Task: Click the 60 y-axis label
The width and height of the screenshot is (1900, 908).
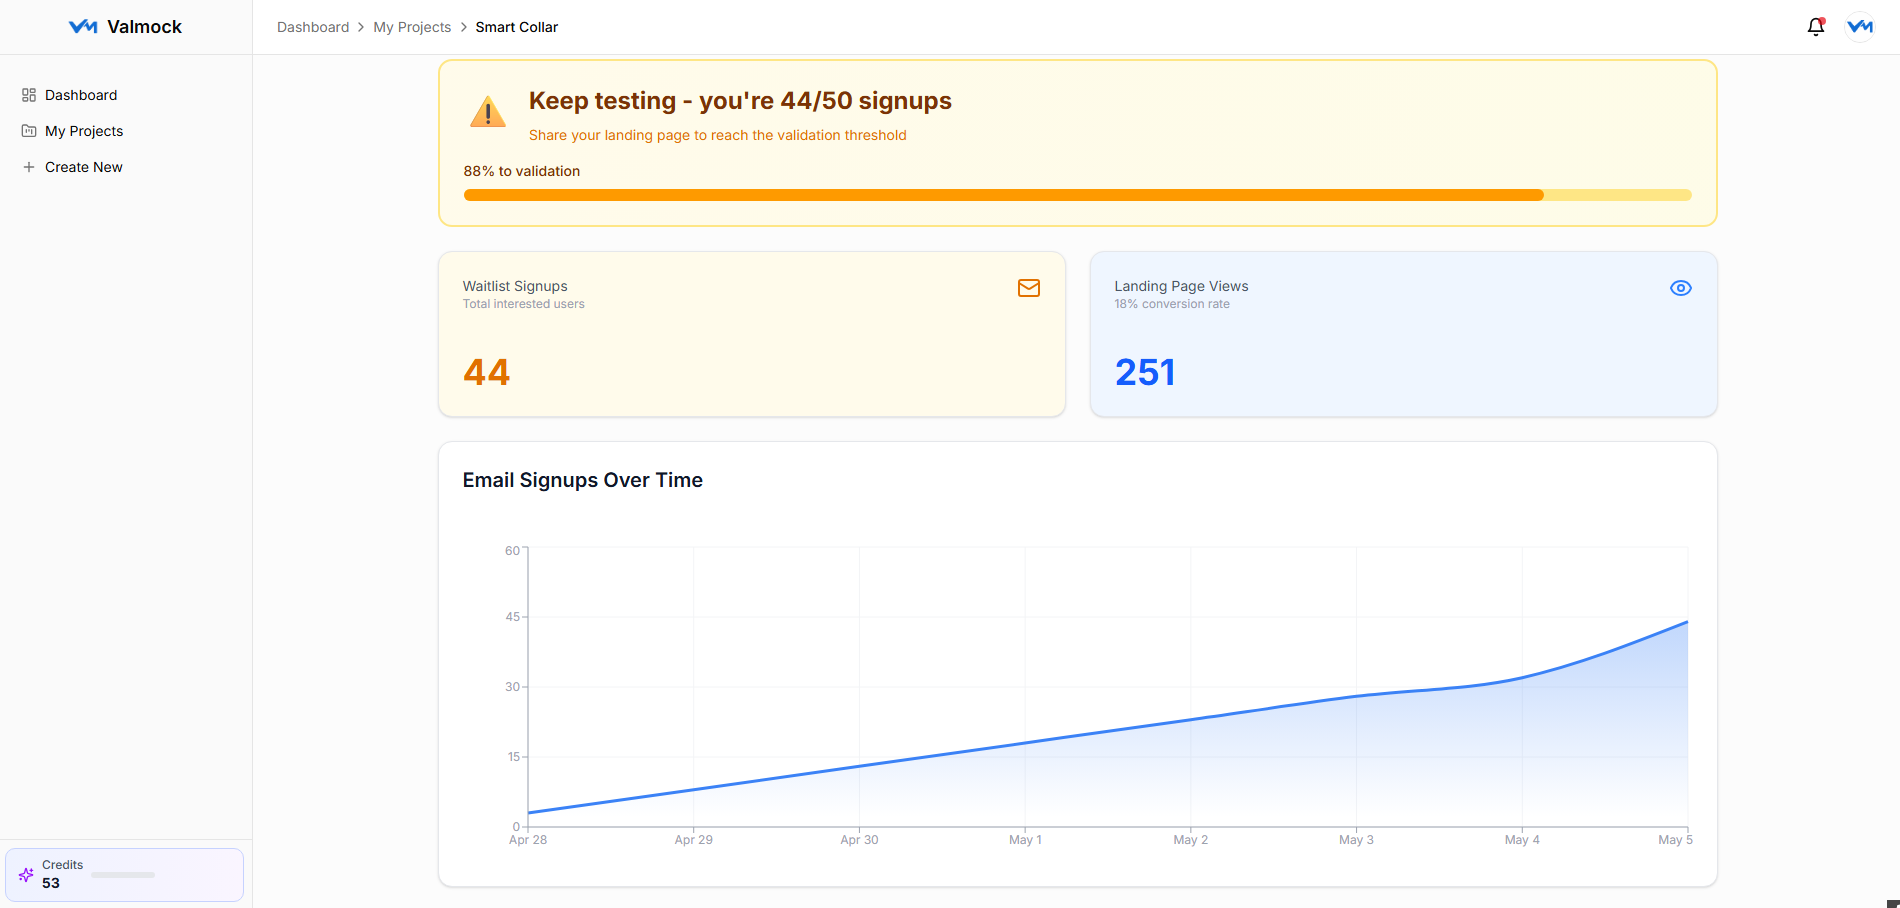Action: pyautogui.click(x=512, y=551)
